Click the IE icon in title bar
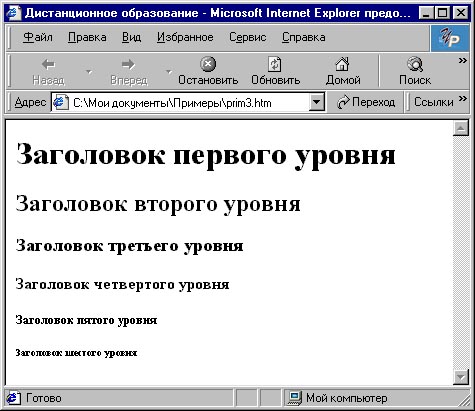 14,13
